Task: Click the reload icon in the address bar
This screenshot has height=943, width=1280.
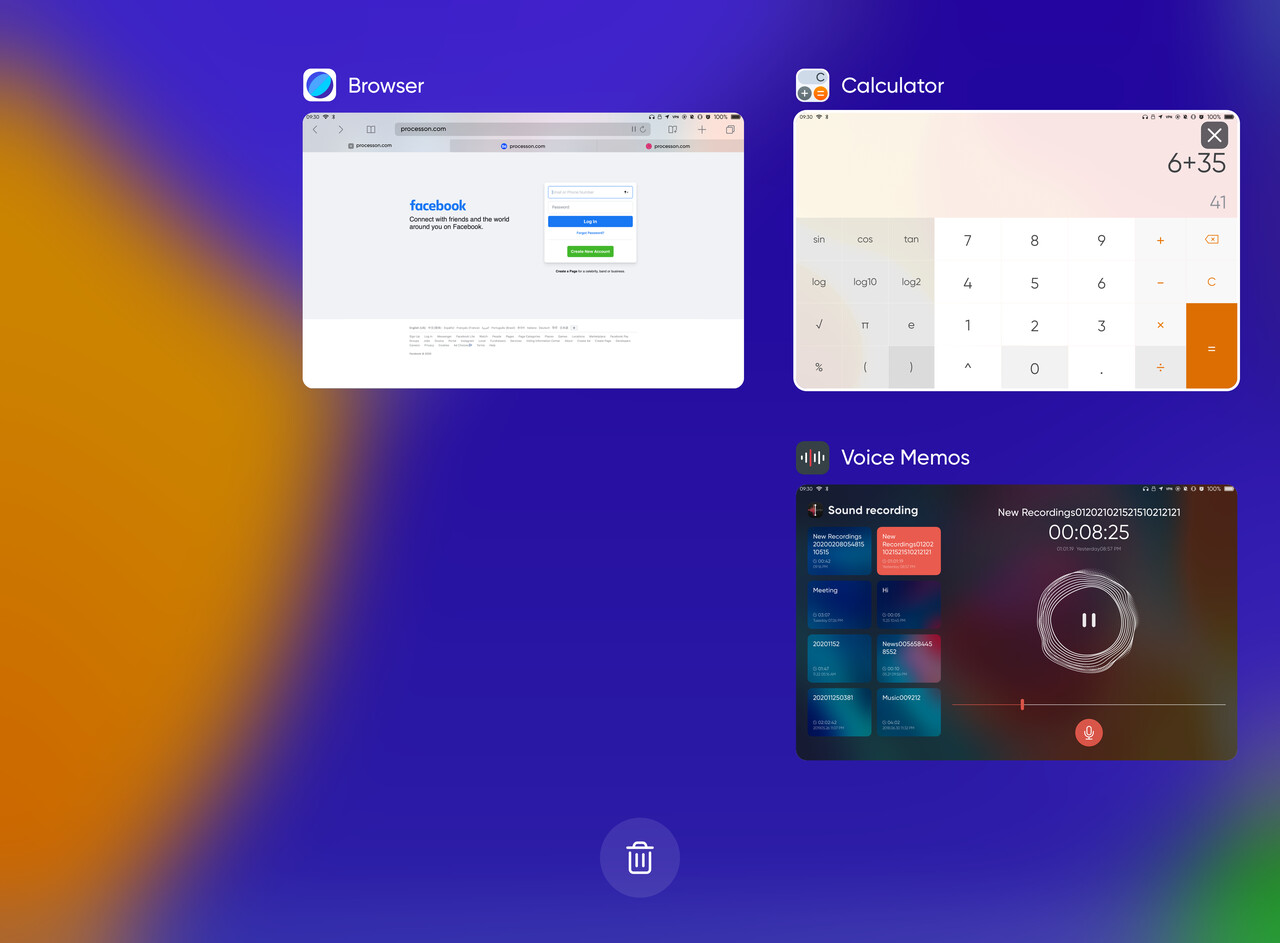Action: 643,129
